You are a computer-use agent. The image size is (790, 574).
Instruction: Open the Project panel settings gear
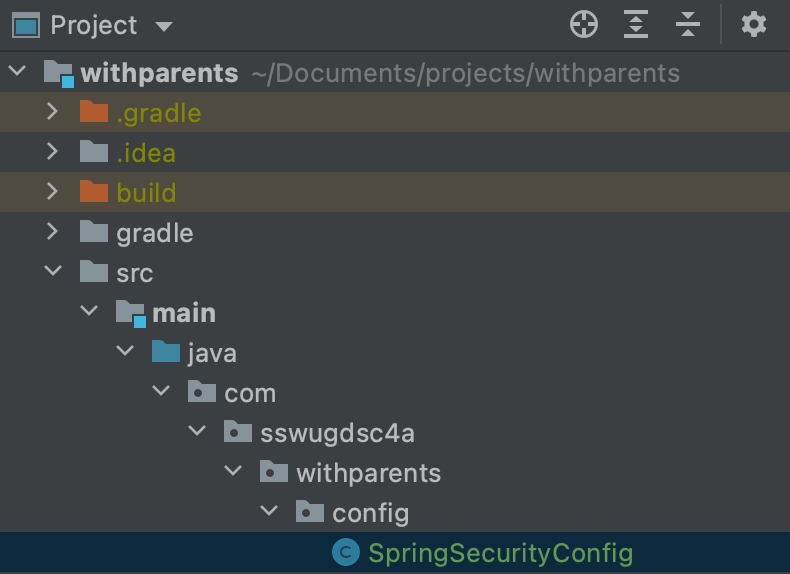(x=754, y=24)
